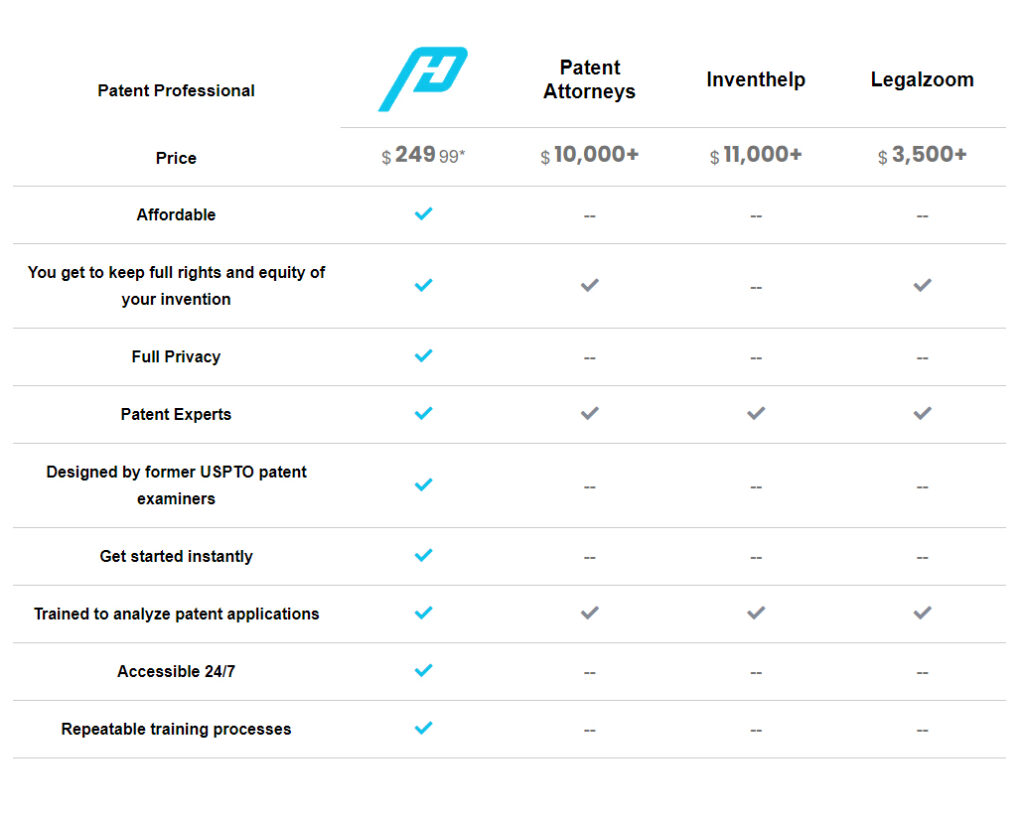
Task: Click the blue checkmark in Full Privacy row
Action: coord(423,356)
